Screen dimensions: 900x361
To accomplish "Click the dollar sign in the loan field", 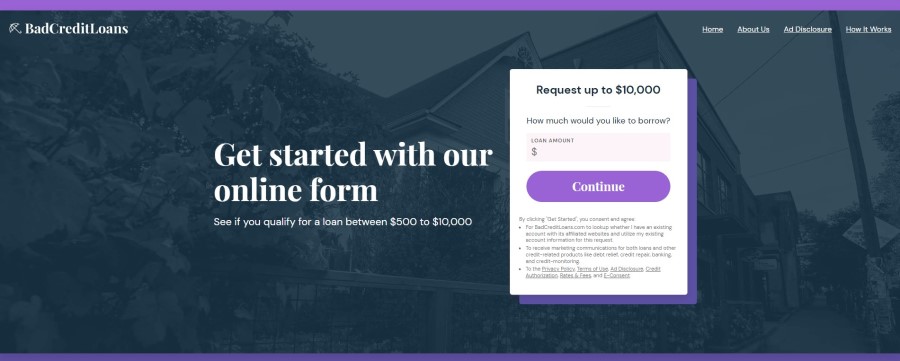I will coord(534,152).
